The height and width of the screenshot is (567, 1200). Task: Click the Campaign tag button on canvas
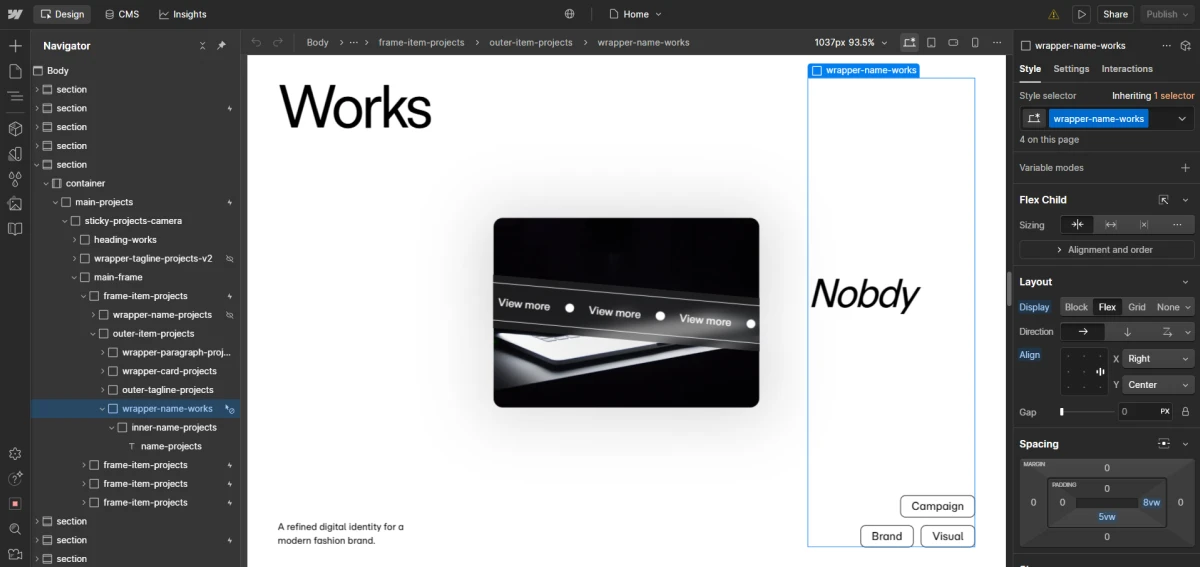[x=937, y=506]
